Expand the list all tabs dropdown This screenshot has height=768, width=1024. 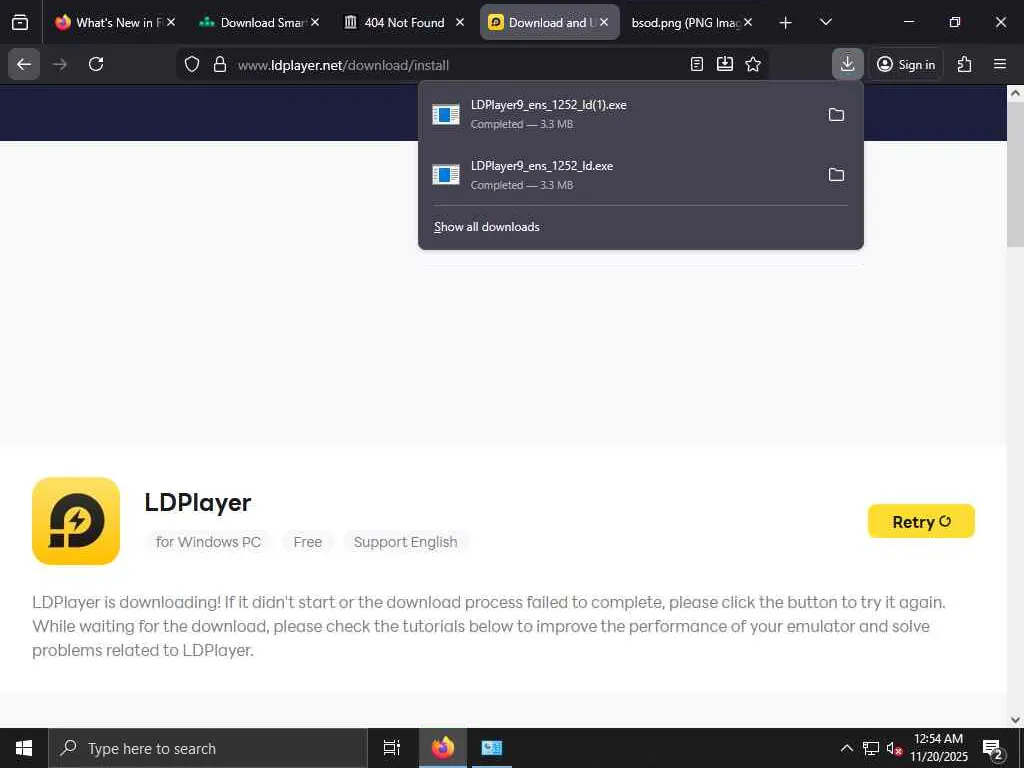point(825,23)
